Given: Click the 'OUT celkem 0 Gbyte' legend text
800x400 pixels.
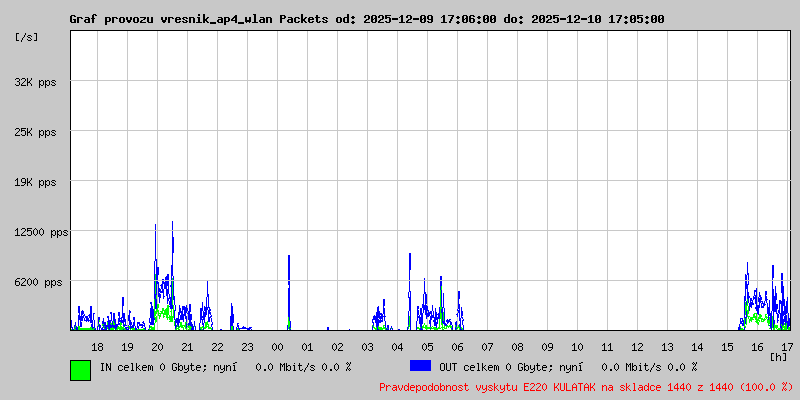Looking at the screenshot, I should (x=494, y=367).
